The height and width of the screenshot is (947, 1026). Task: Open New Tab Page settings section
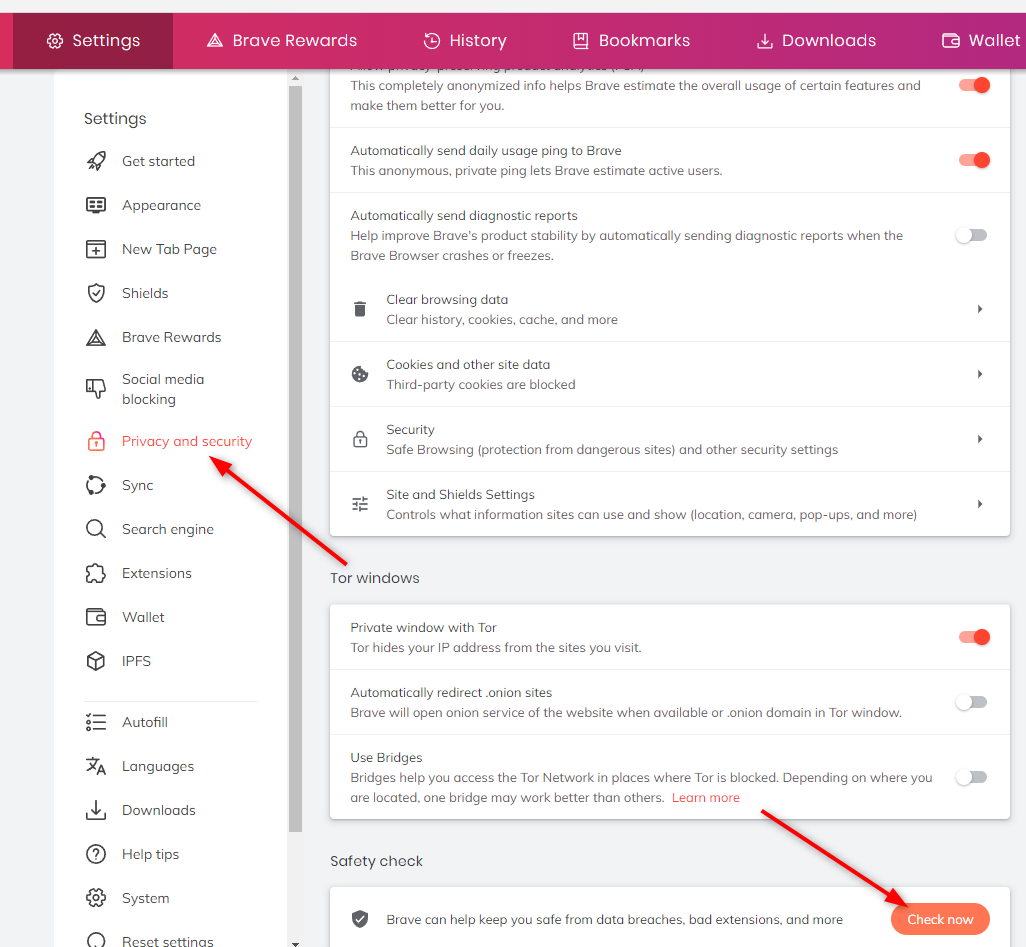click(169, 249)
